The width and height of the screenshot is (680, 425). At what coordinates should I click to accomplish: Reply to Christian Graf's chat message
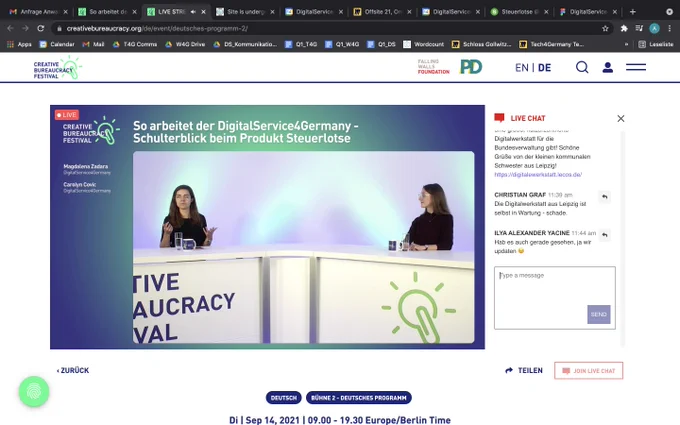[x=605, y=197]
